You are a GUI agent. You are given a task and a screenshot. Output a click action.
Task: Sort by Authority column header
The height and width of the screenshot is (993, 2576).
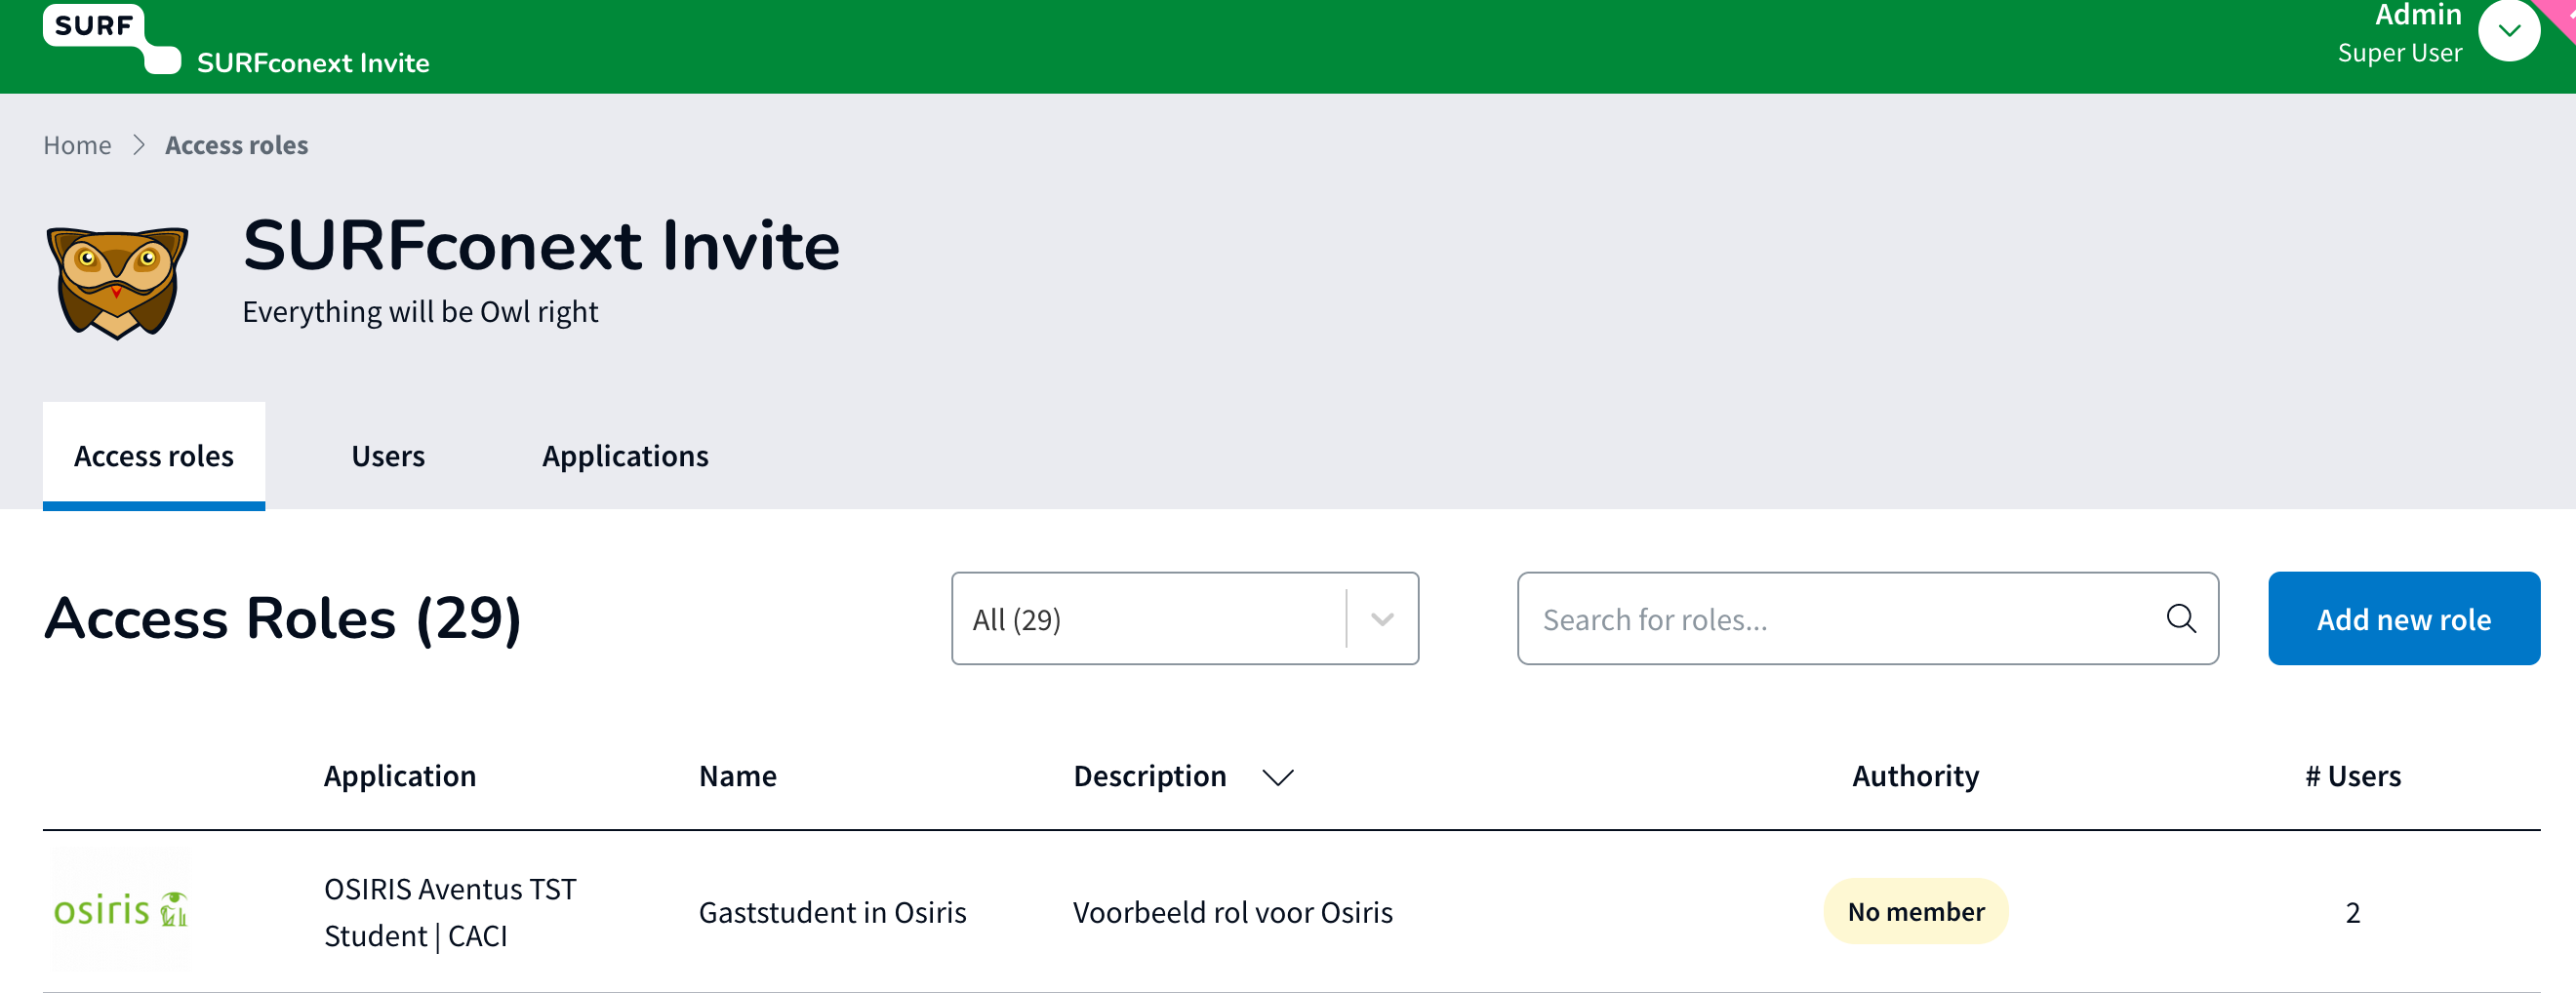1915,776
